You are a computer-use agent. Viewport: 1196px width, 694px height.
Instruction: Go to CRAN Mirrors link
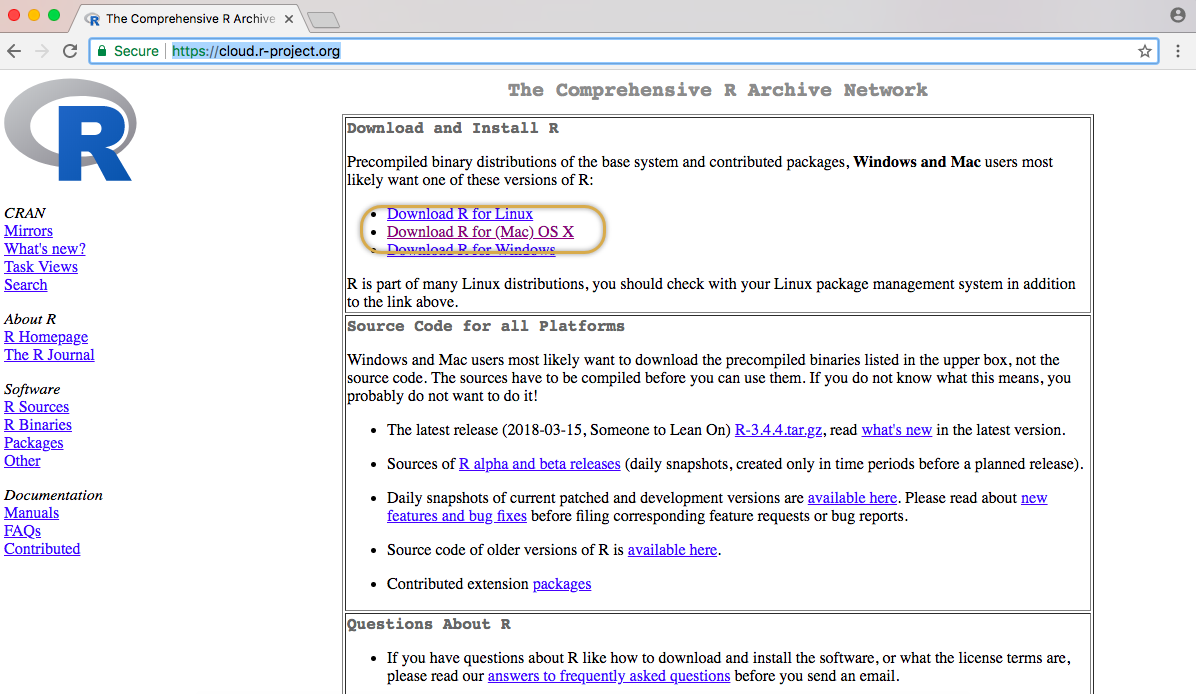(x=28, y=231)
